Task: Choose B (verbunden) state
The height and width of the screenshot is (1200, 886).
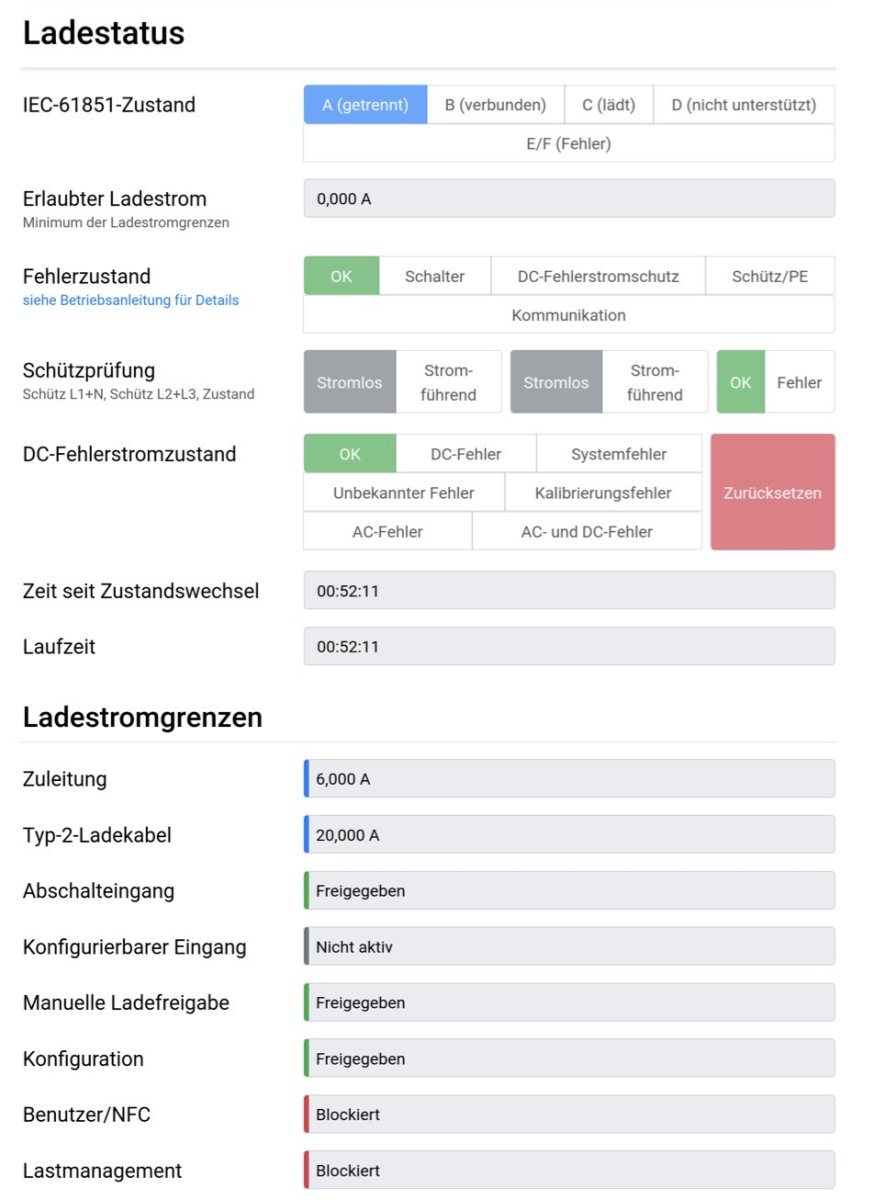Action: click(495, 105)
